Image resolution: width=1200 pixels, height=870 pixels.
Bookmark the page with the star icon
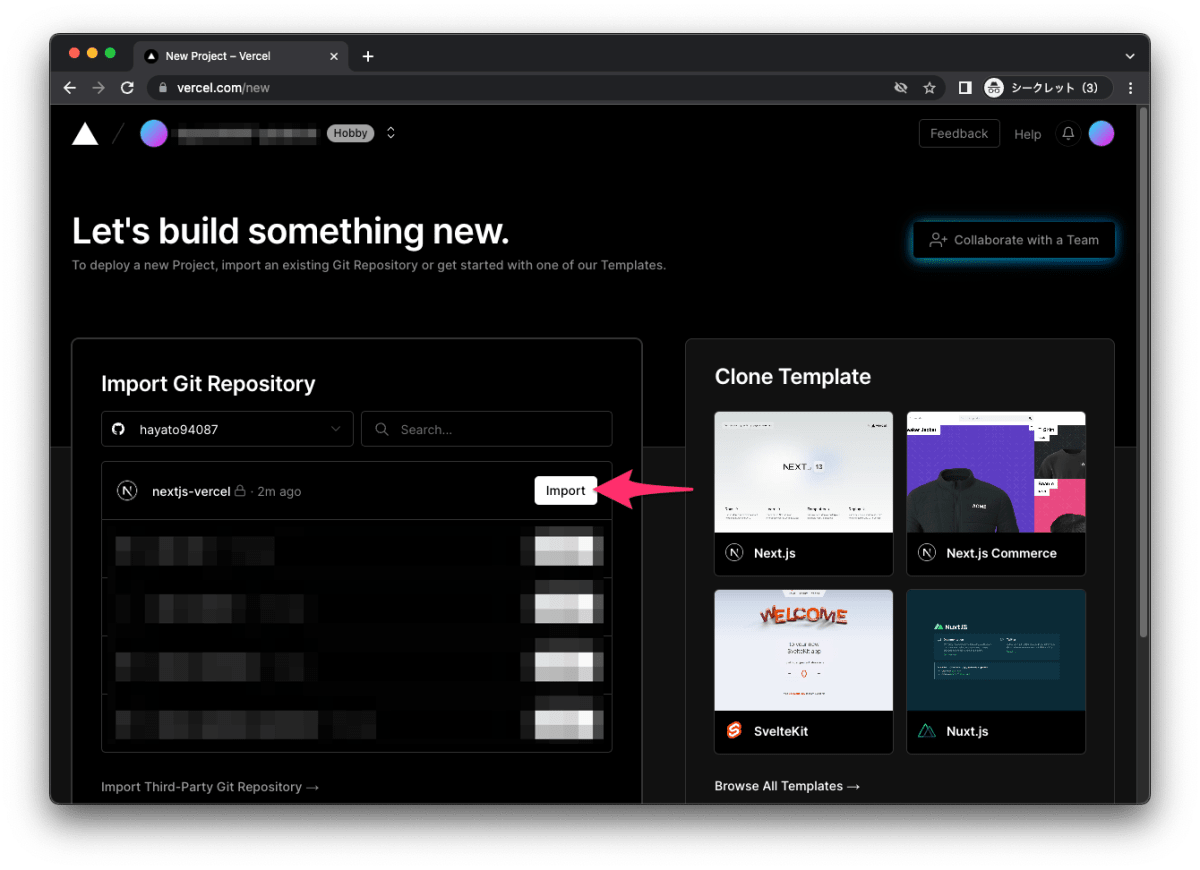[x=929, y=88]
